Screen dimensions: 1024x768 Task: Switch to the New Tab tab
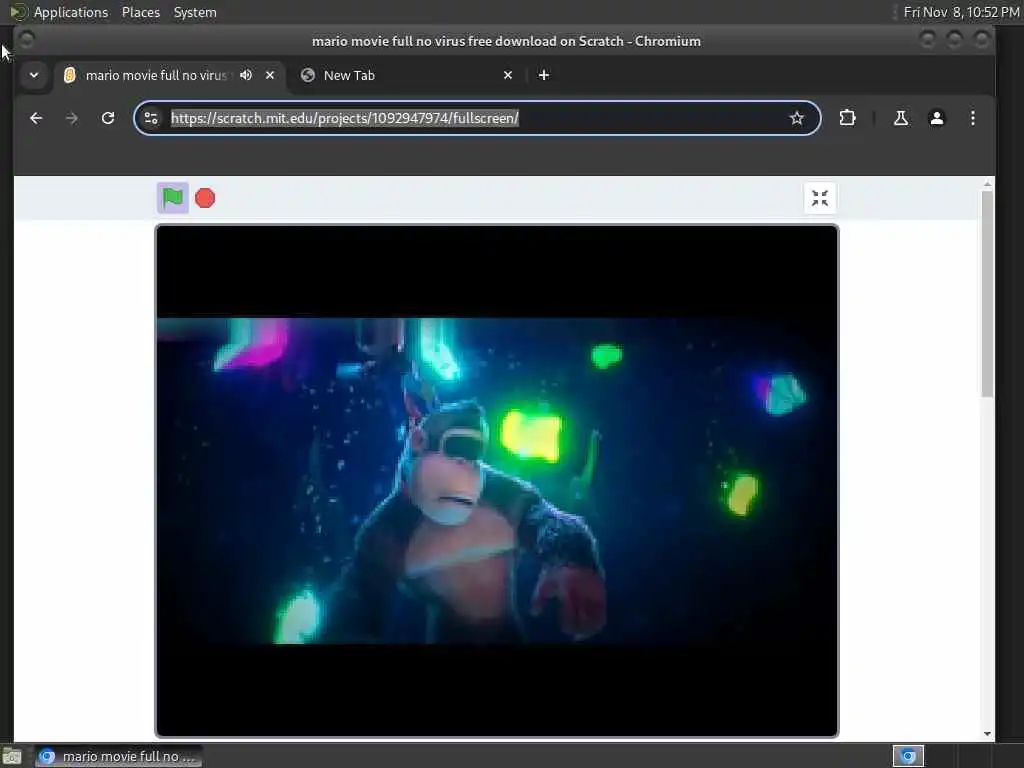click(406, 75)
